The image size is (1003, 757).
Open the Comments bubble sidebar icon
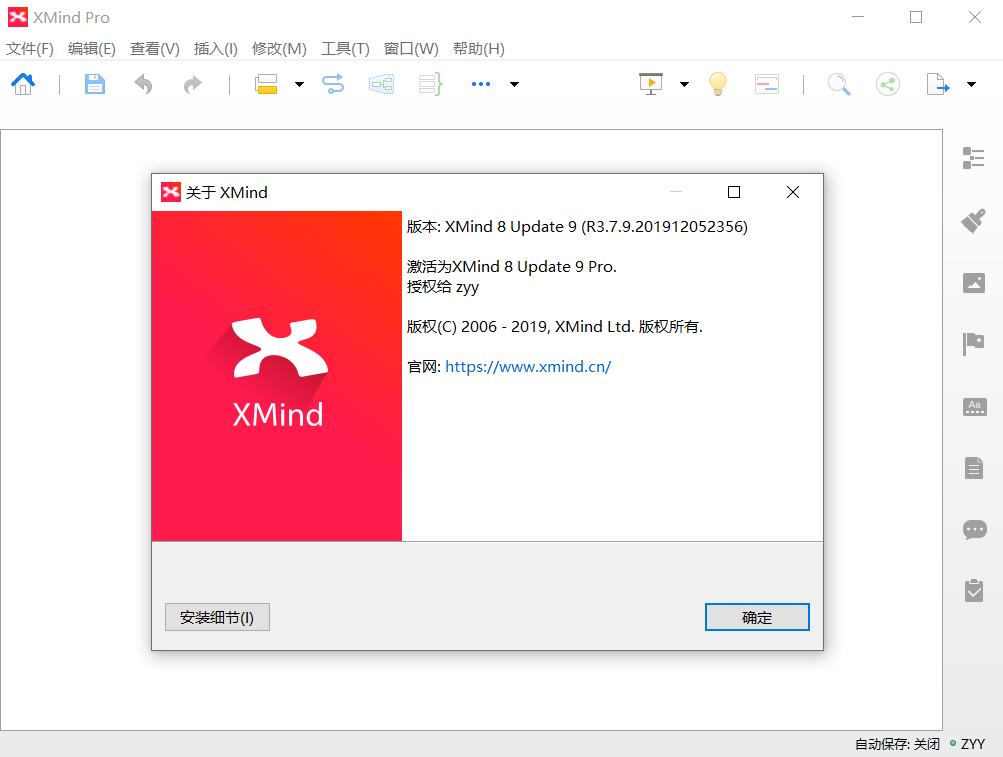click(974, 530)
